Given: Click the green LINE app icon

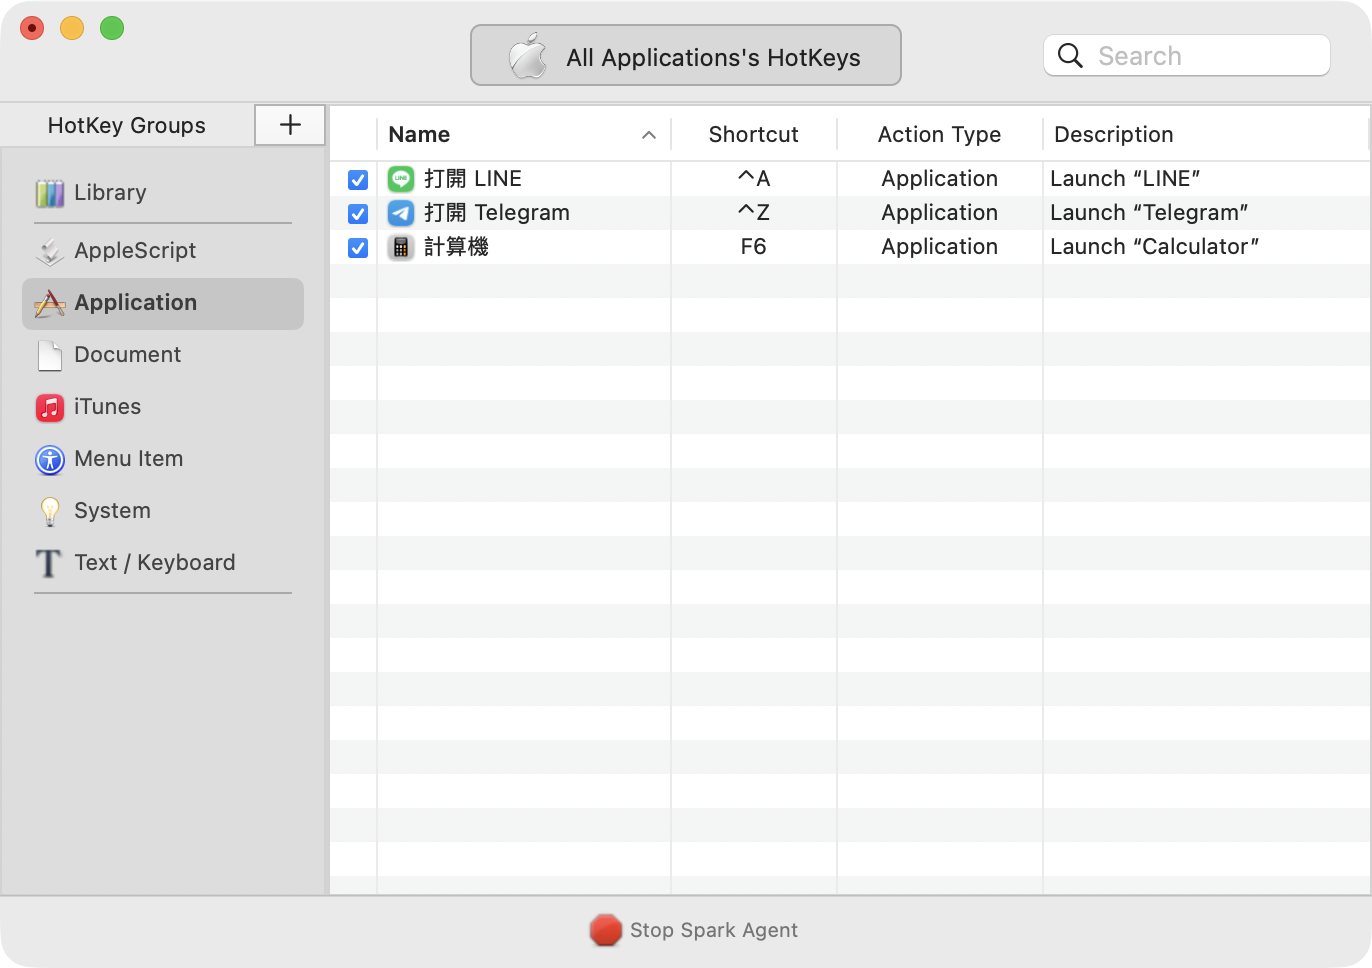Looking at the screenshot, I should click(401, 179).
